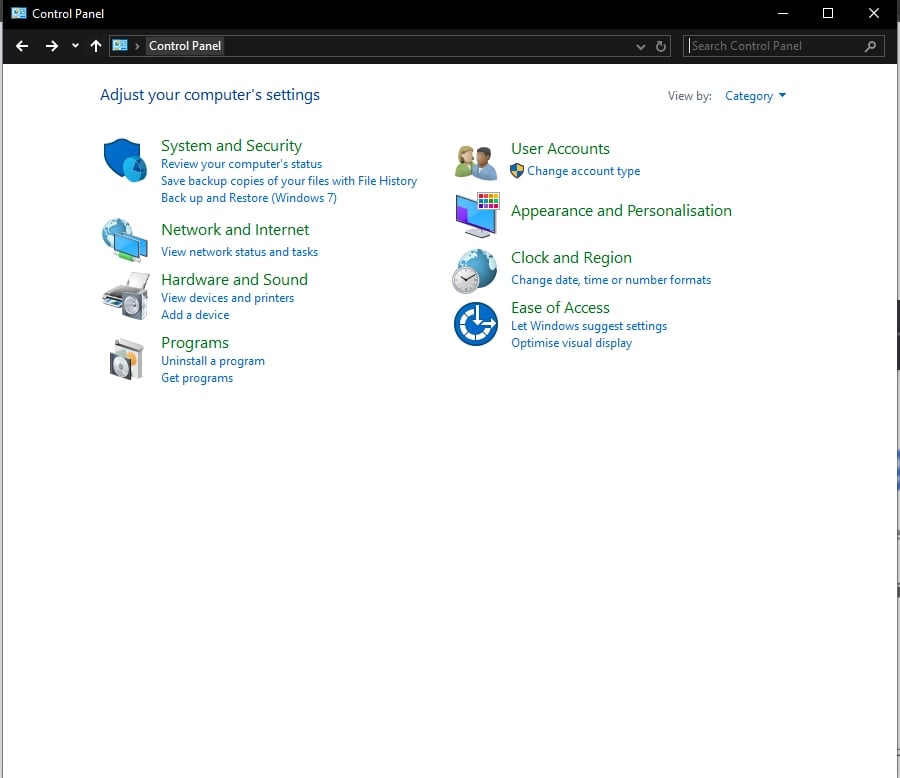Image resolution: width=900 pixels, height=778 pixels.
Task: Click the search magnifier icon
Action: (870, 46)
